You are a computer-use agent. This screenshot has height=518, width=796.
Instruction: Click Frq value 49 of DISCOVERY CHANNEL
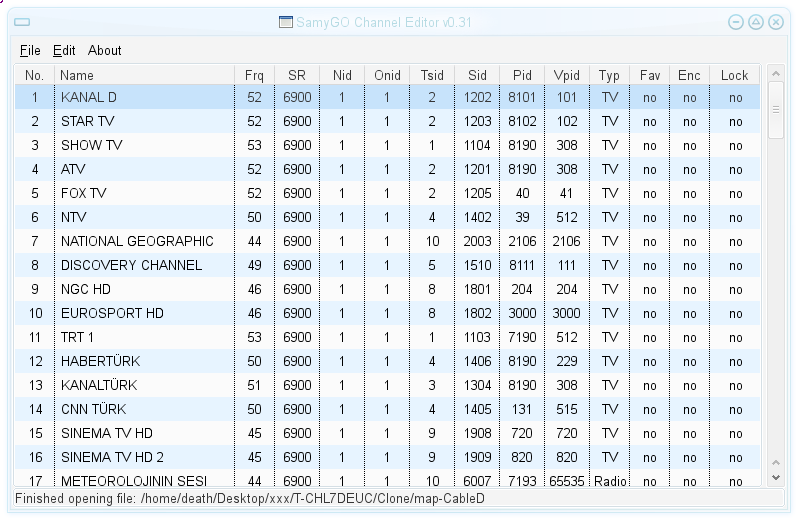(254, 265)
